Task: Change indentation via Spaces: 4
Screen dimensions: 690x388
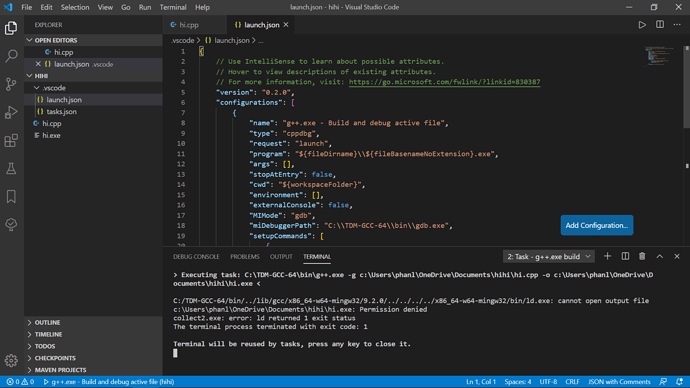Action: point(518,382)
